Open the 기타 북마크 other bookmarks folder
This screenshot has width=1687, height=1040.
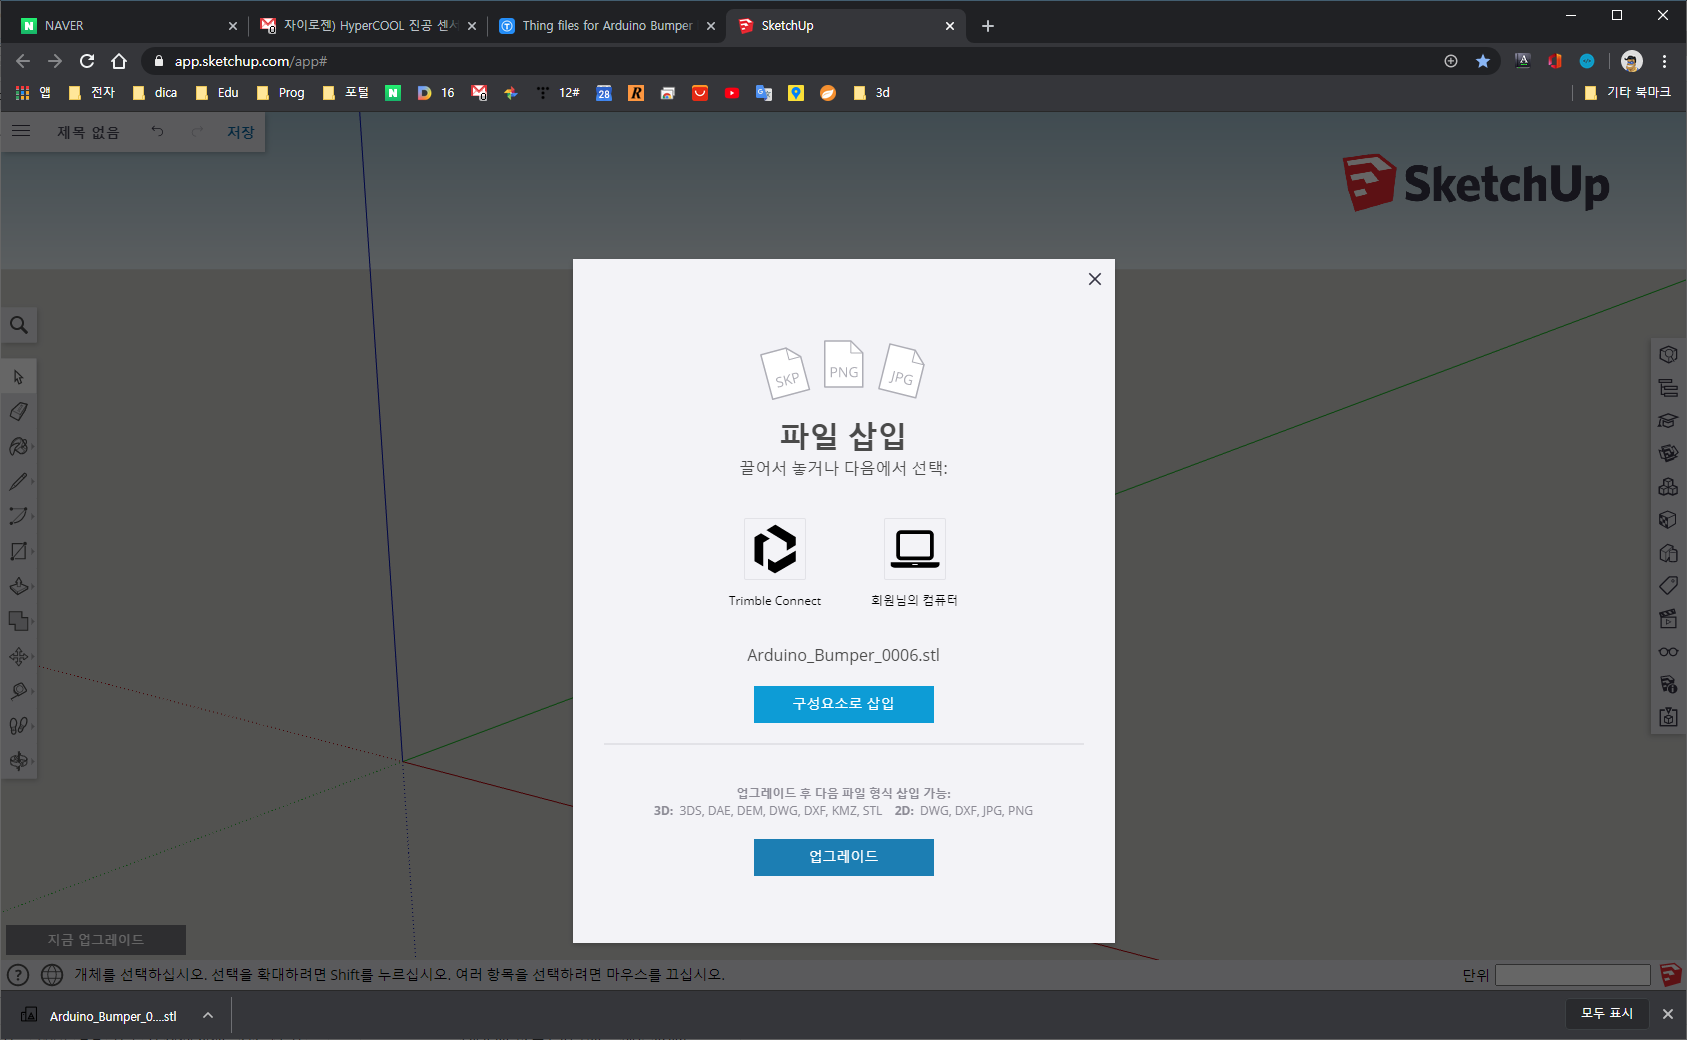[x=1628, y=92]
